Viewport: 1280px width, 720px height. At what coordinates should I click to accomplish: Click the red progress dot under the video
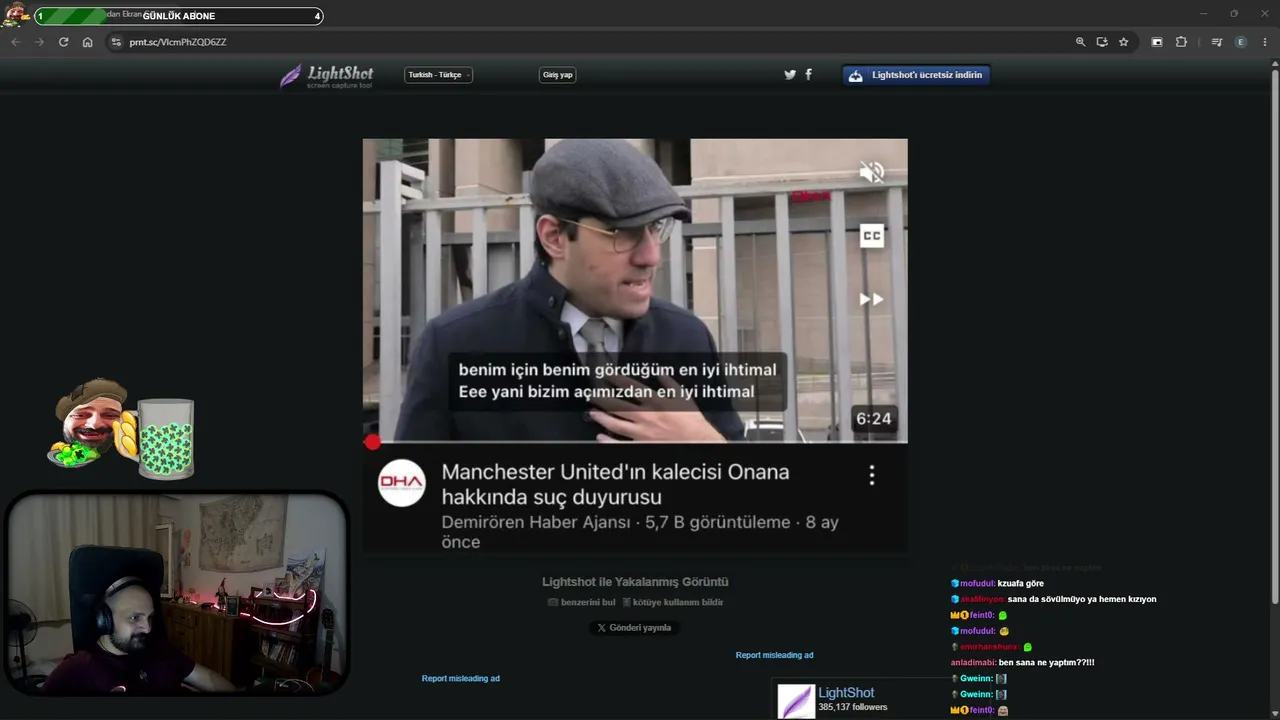(372, 442)
